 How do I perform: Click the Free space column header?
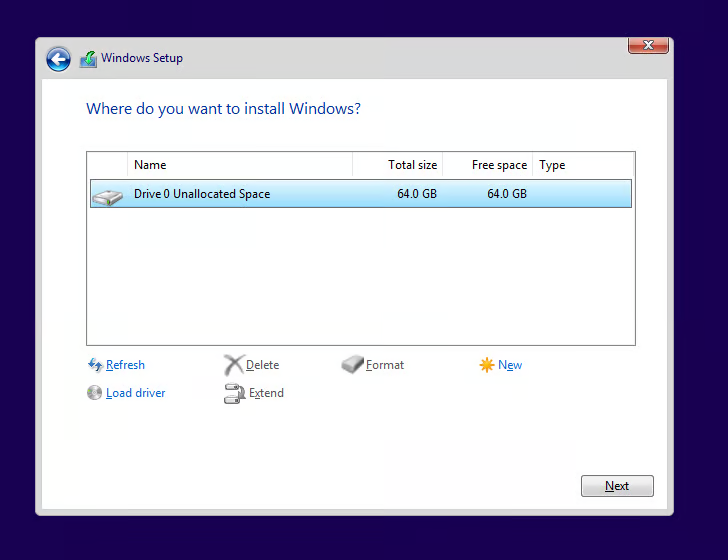coord(487,165)
